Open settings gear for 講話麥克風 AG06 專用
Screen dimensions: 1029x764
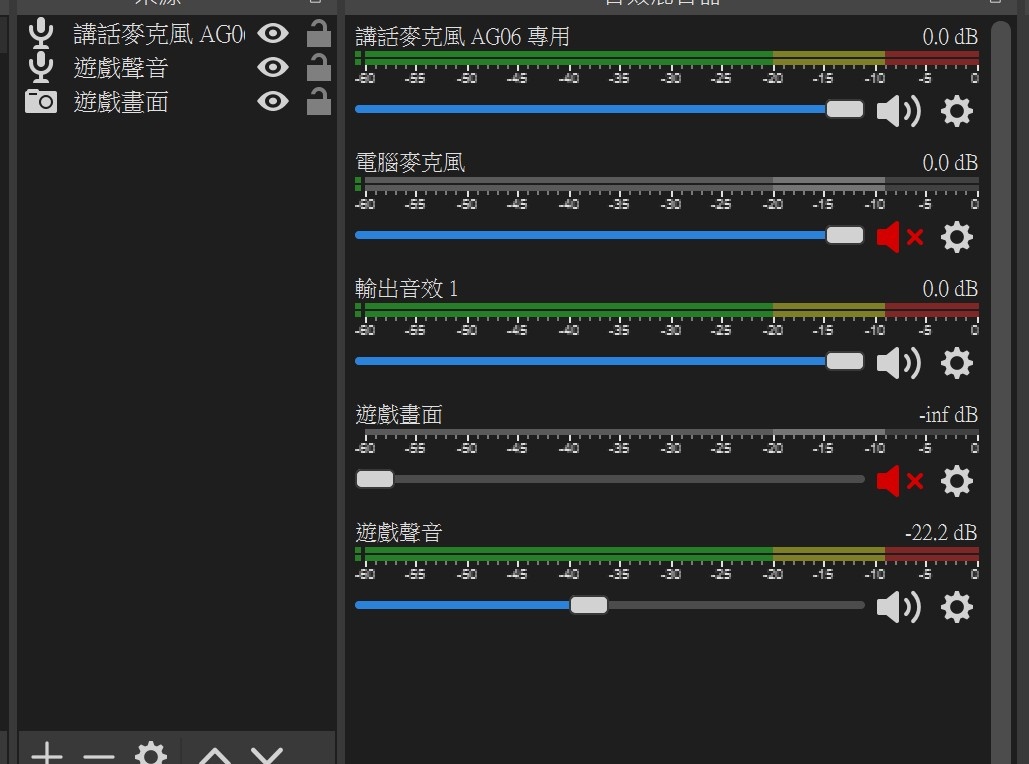click(x=956, y=111)
